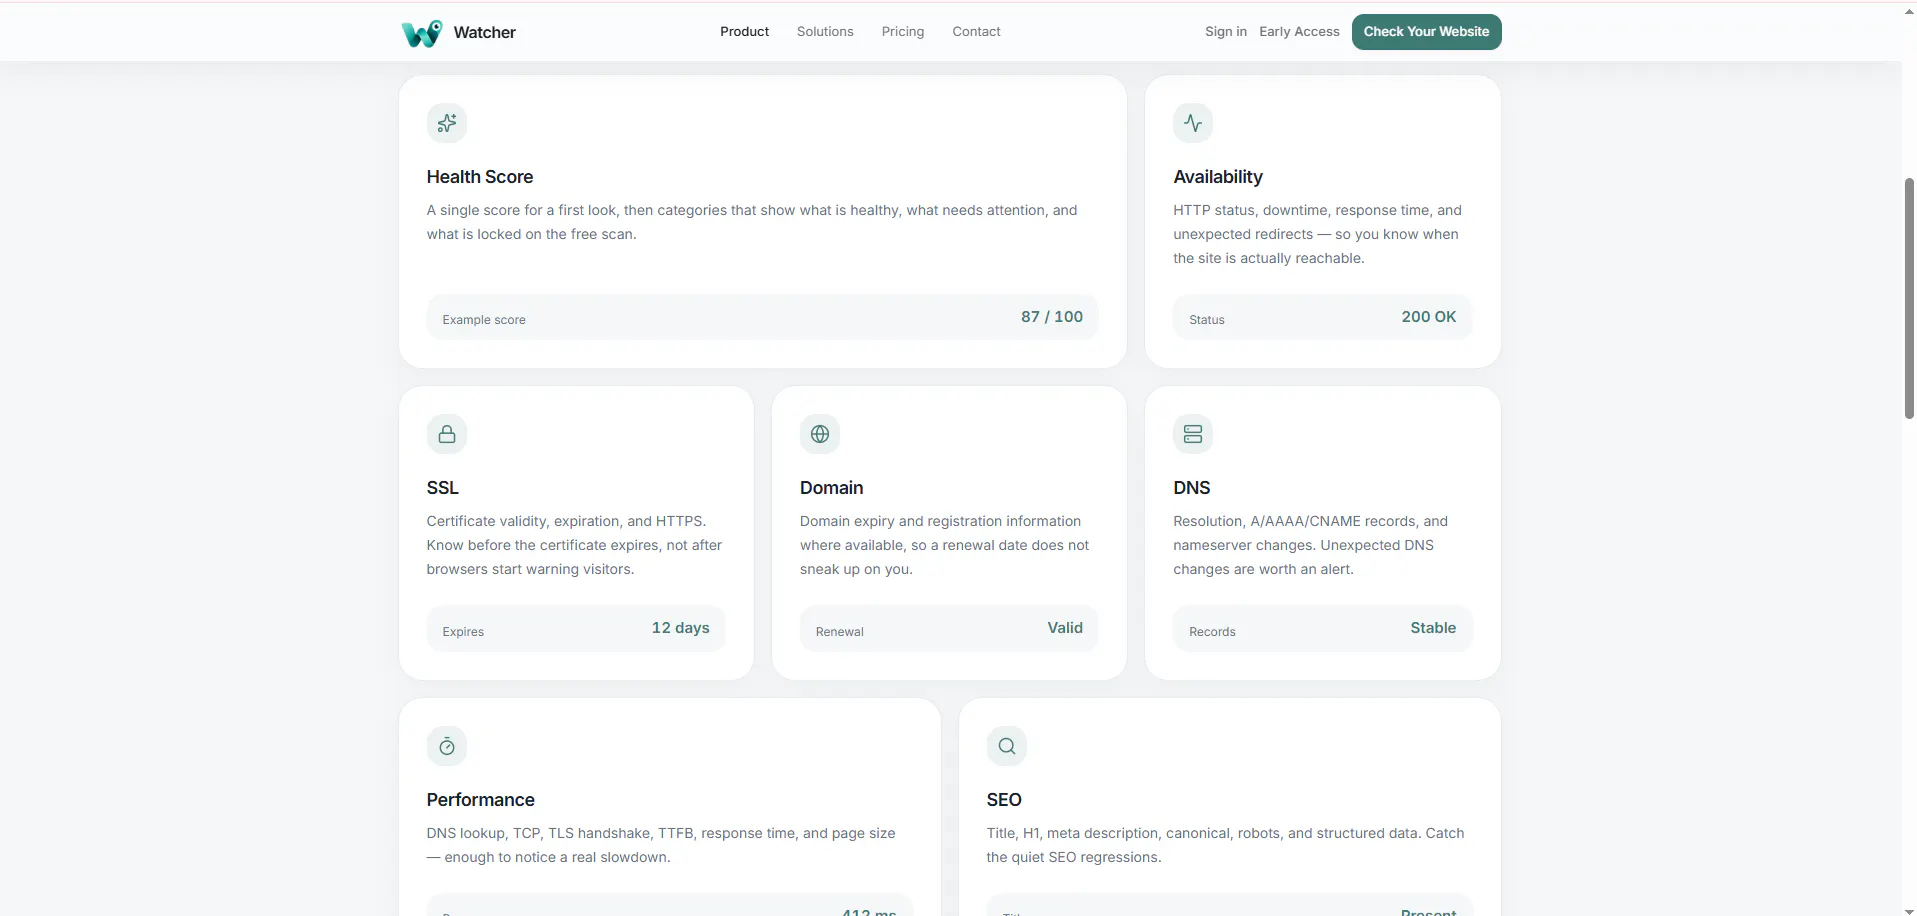This screenshot has width=1917, height=916.
Task: Click the 'Valid' renewal value
Action: click(1065, 628)
